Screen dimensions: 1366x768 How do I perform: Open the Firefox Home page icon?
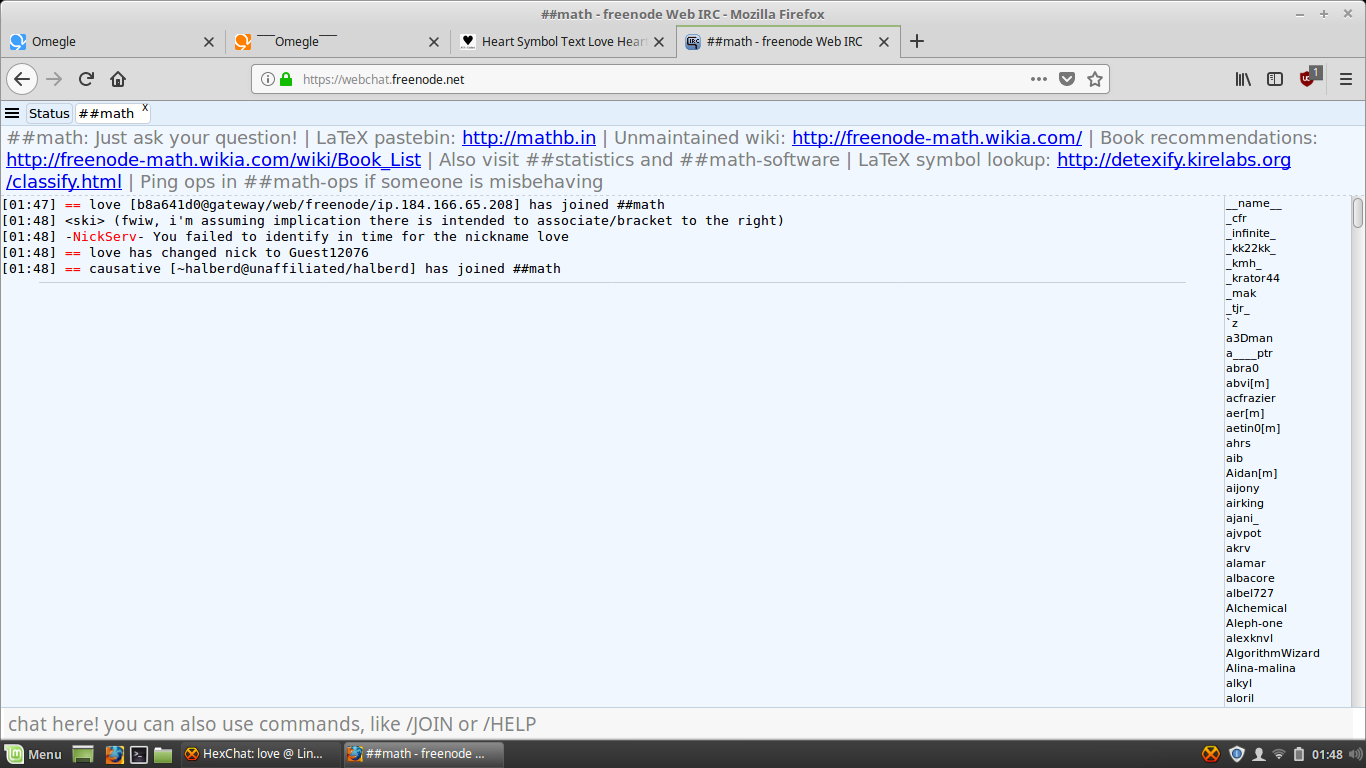point(118,79)
